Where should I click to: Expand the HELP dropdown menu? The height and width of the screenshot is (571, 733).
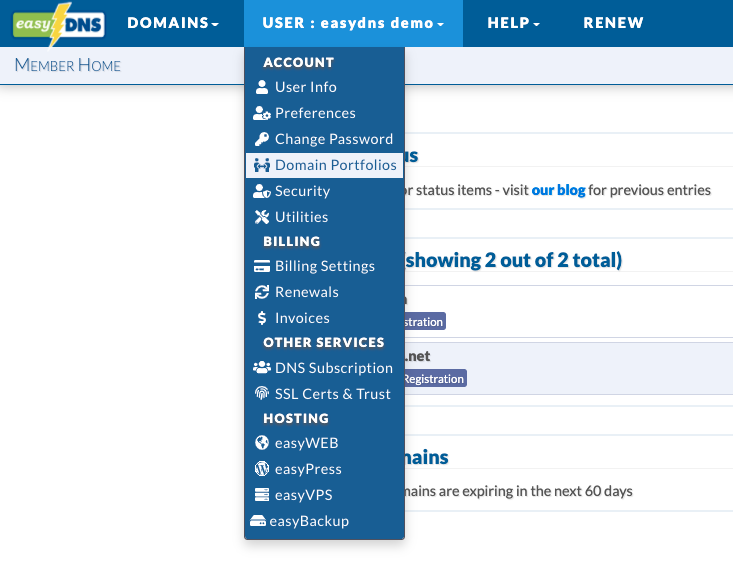[513, 23]
